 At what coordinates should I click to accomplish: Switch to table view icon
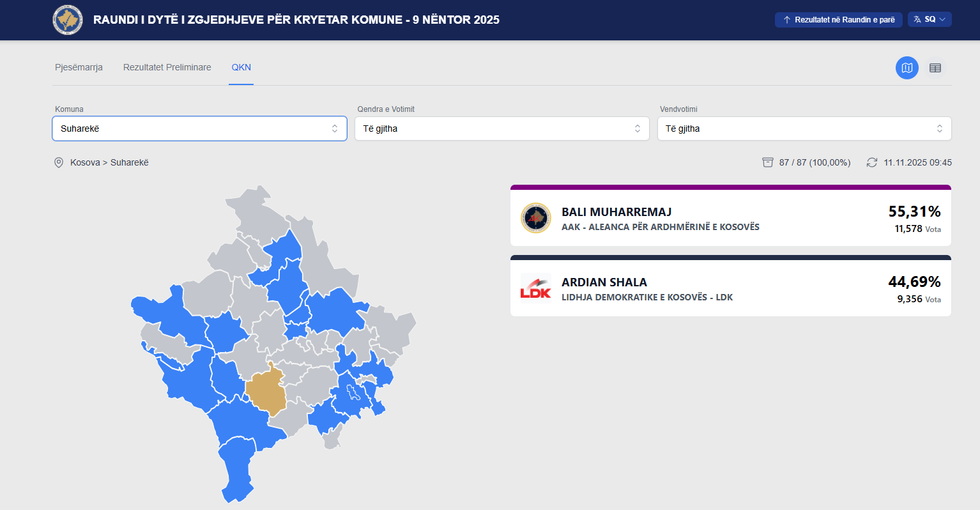tap(935, 68)
